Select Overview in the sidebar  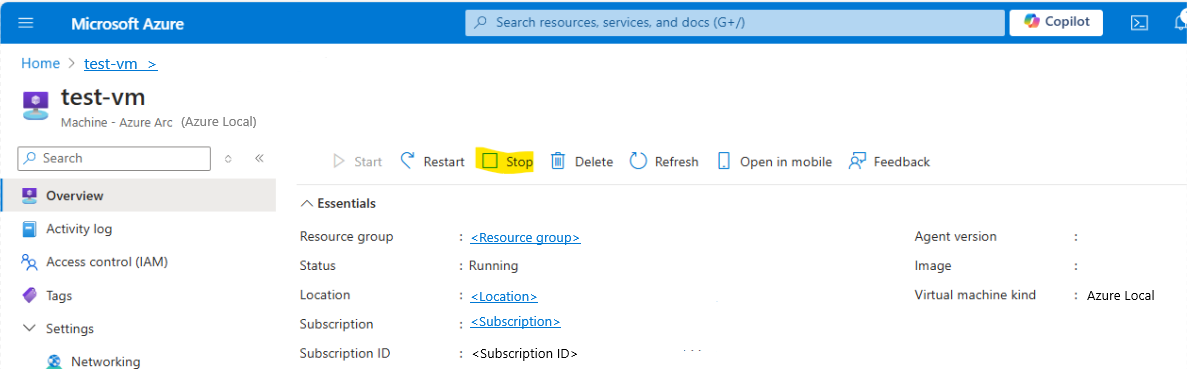pos(138,196)
